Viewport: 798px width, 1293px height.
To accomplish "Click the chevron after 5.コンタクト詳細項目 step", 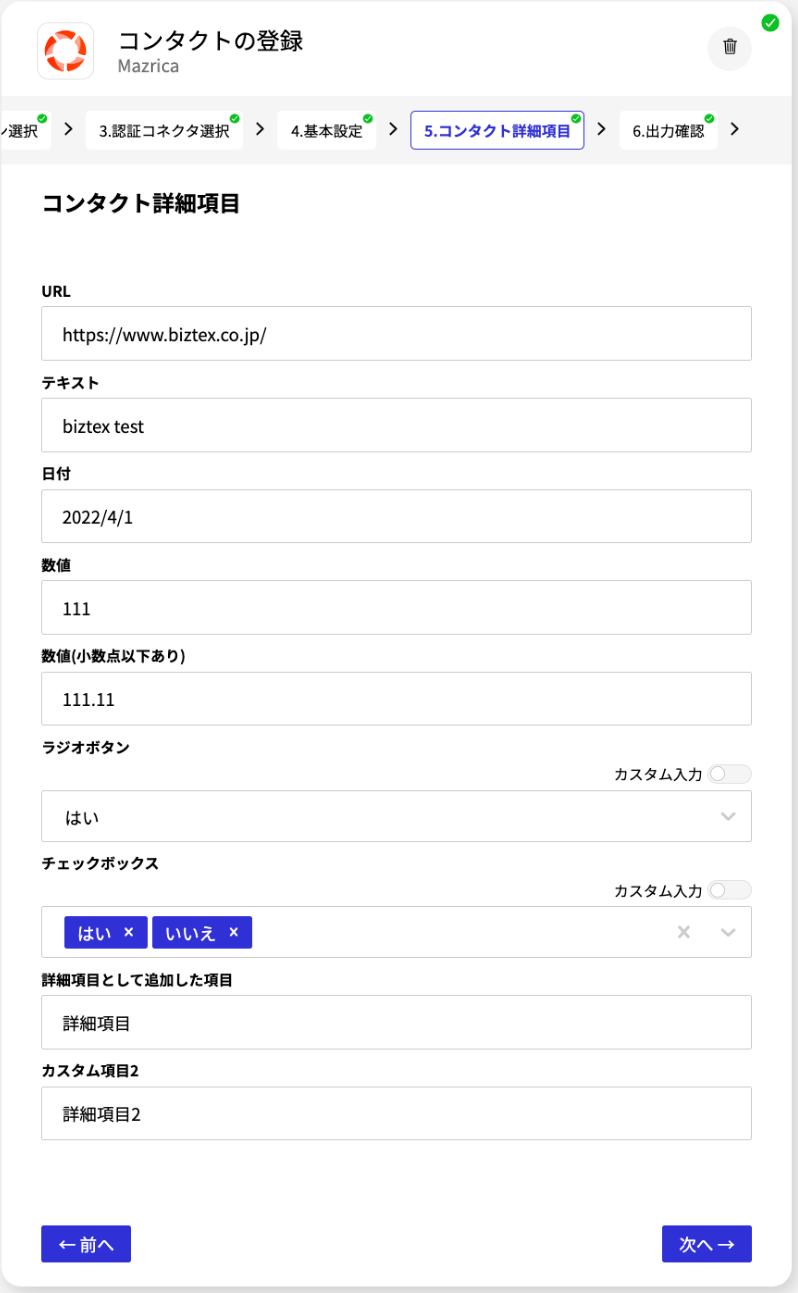I will (601, 129).
